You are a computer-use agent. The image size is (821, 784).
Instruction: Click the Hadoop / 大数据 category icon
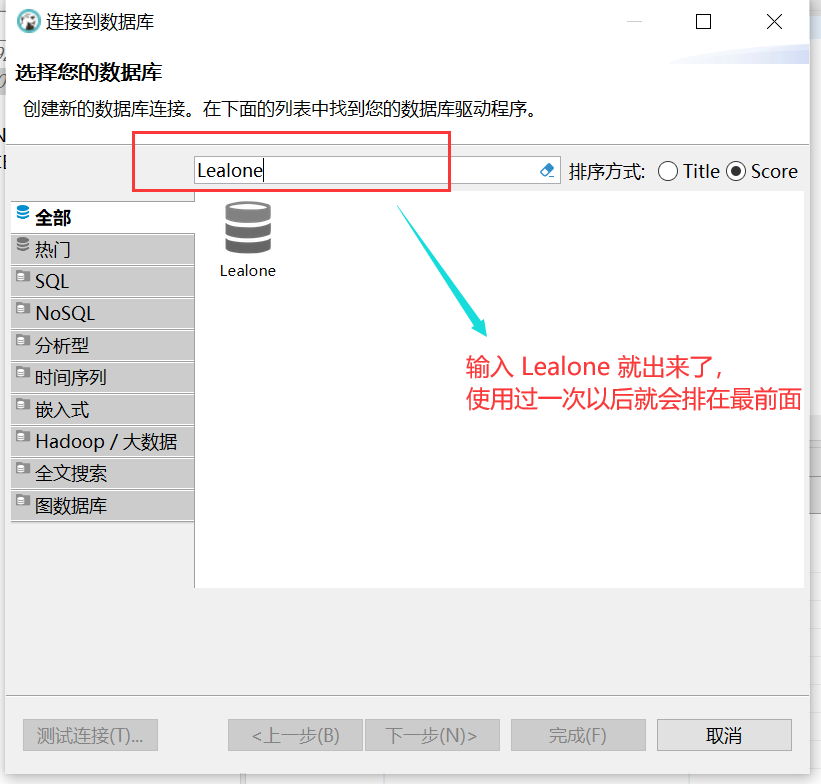click(21, 440)
